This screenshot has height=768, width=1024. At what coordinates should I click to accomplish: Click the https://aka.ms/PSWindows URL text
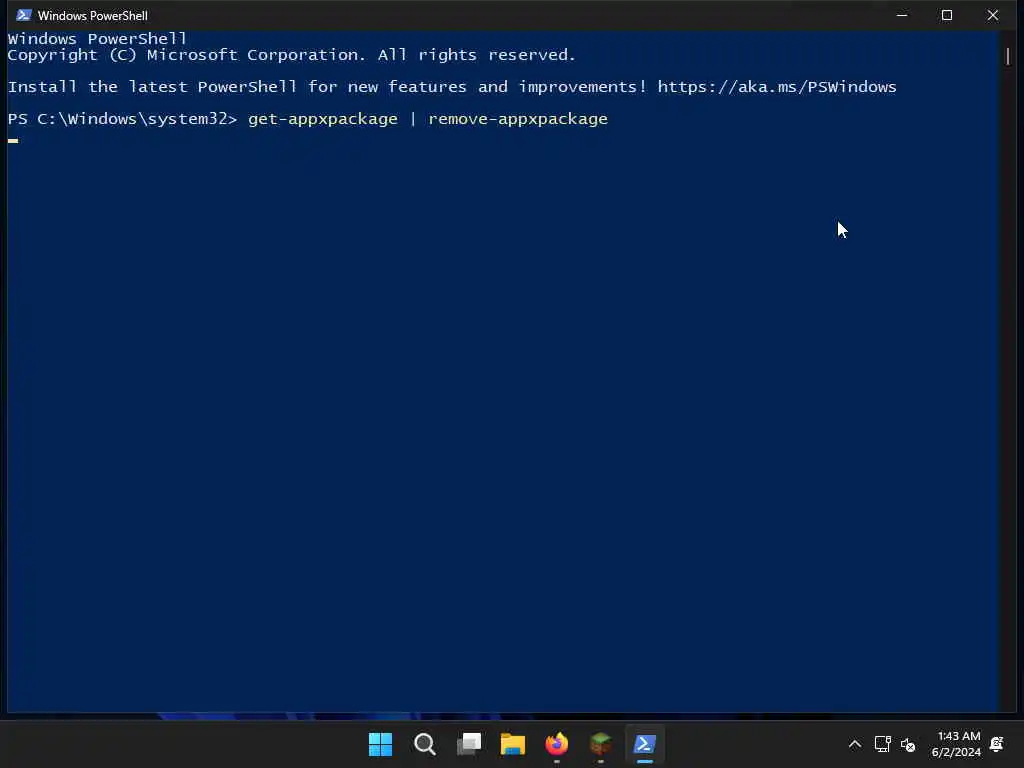776,87
